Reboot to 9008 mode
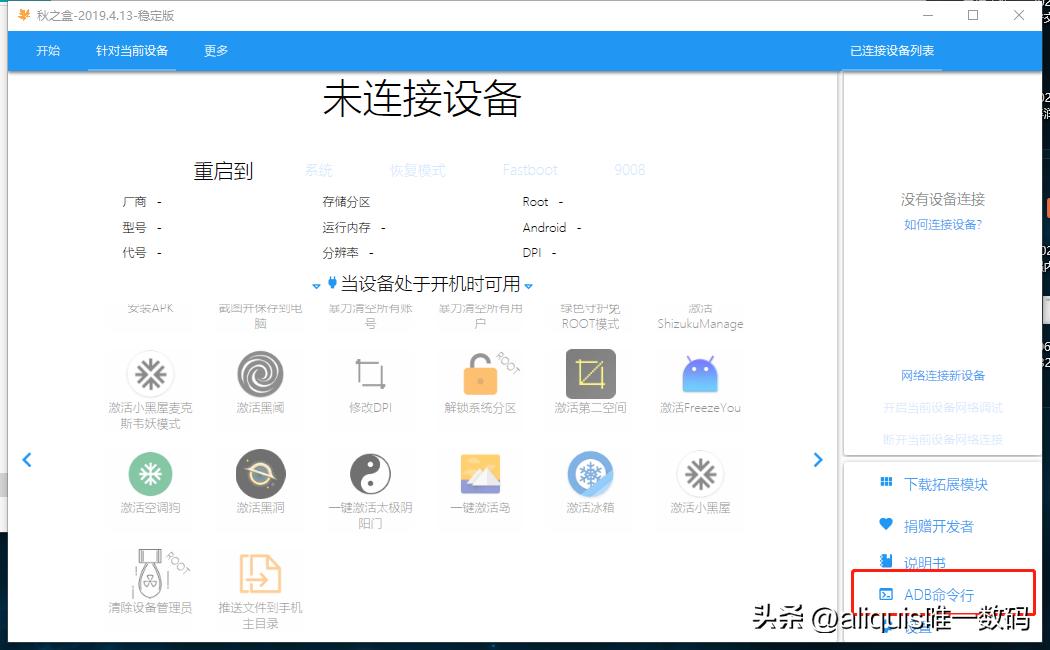 tap(629, 171)
